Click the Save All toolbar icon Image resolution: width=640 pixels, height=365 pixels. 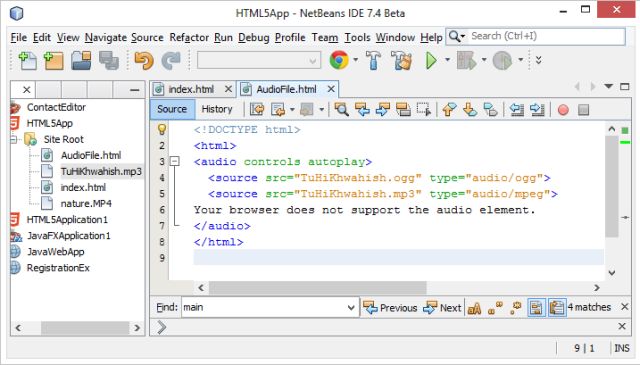[x=109, y=60]
